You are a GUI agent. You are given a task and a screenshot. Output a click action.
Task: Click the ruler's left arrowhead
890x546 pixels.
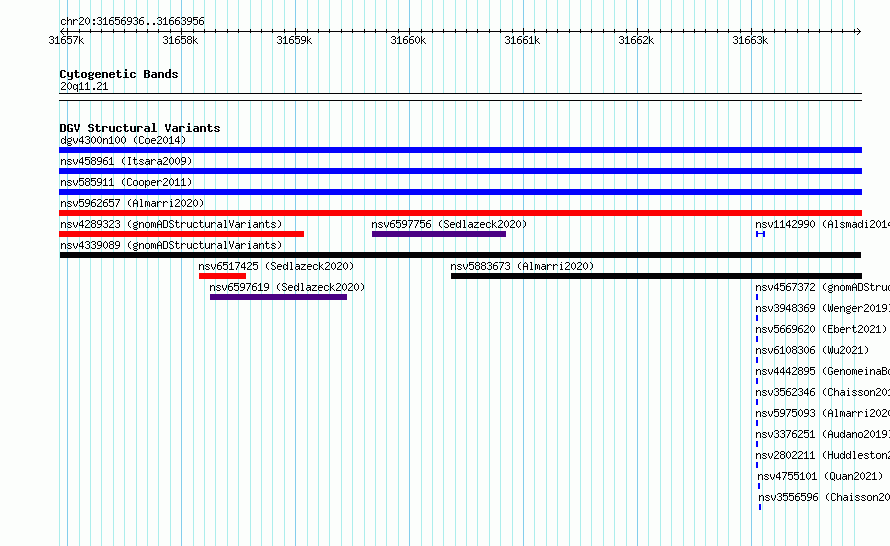coord(62,31)
